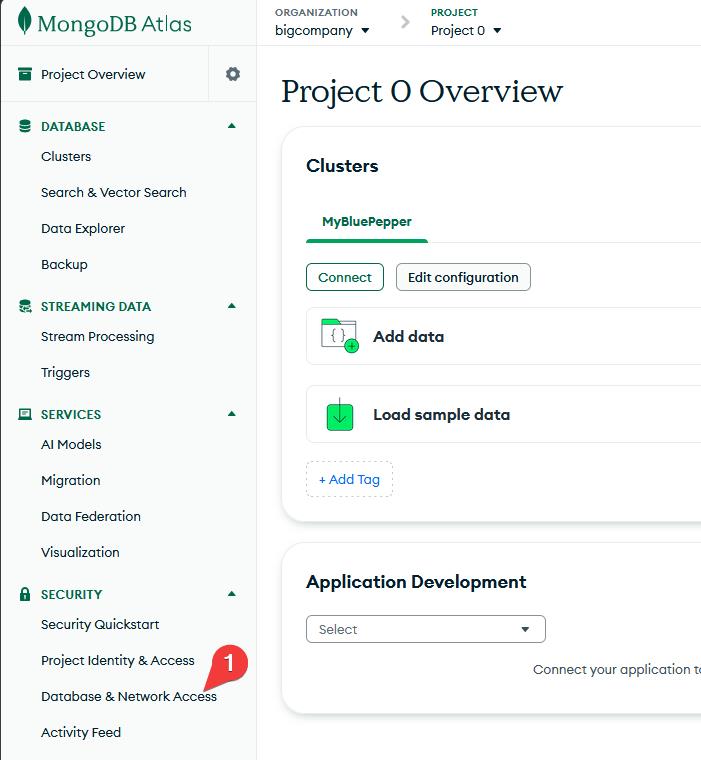
Task: Open Stream Processing page
Action: [x=97, y=336]
